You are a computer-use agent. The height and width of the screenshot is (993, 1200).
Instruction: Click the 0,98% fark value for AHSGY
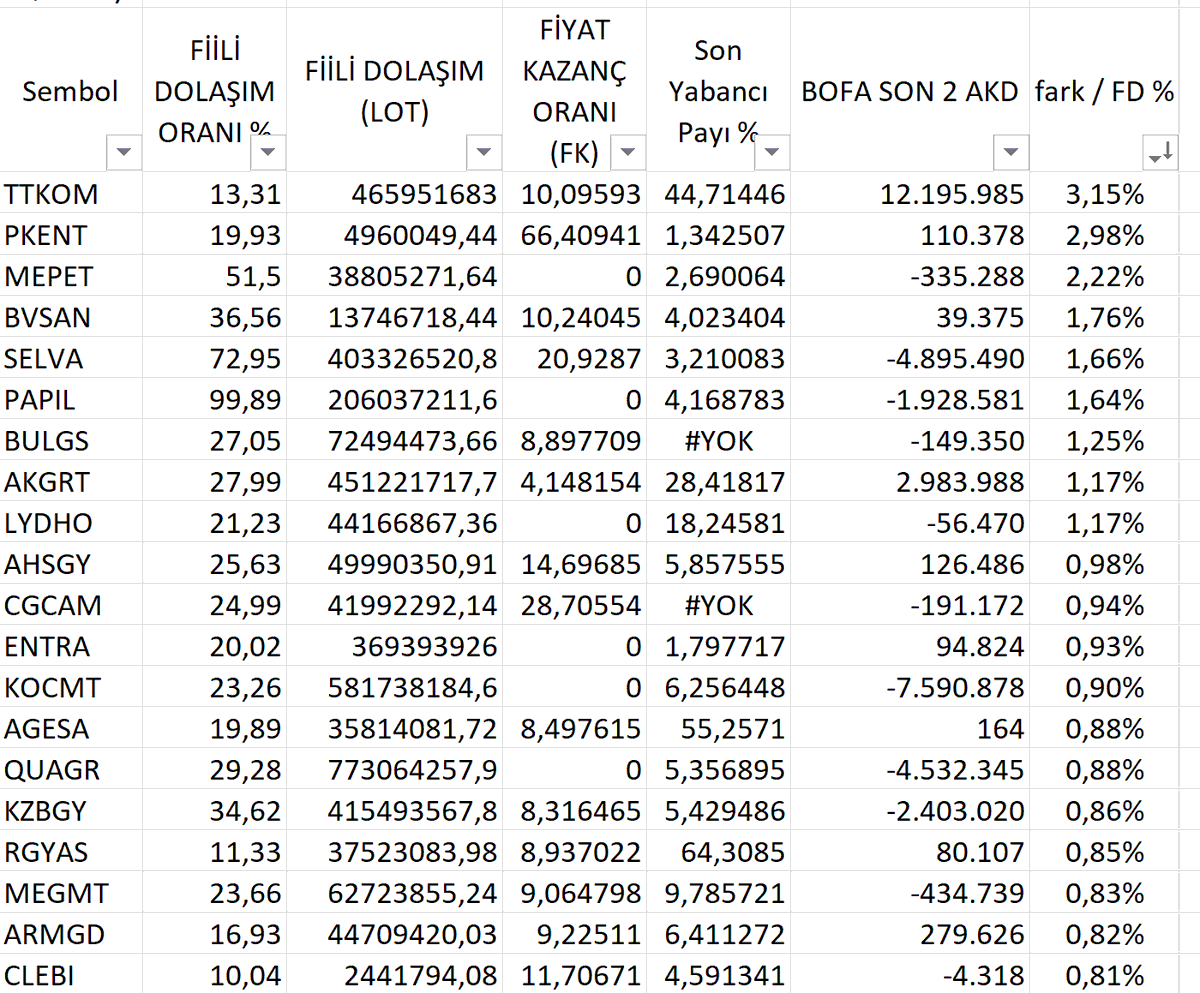tap(1105, 564)
